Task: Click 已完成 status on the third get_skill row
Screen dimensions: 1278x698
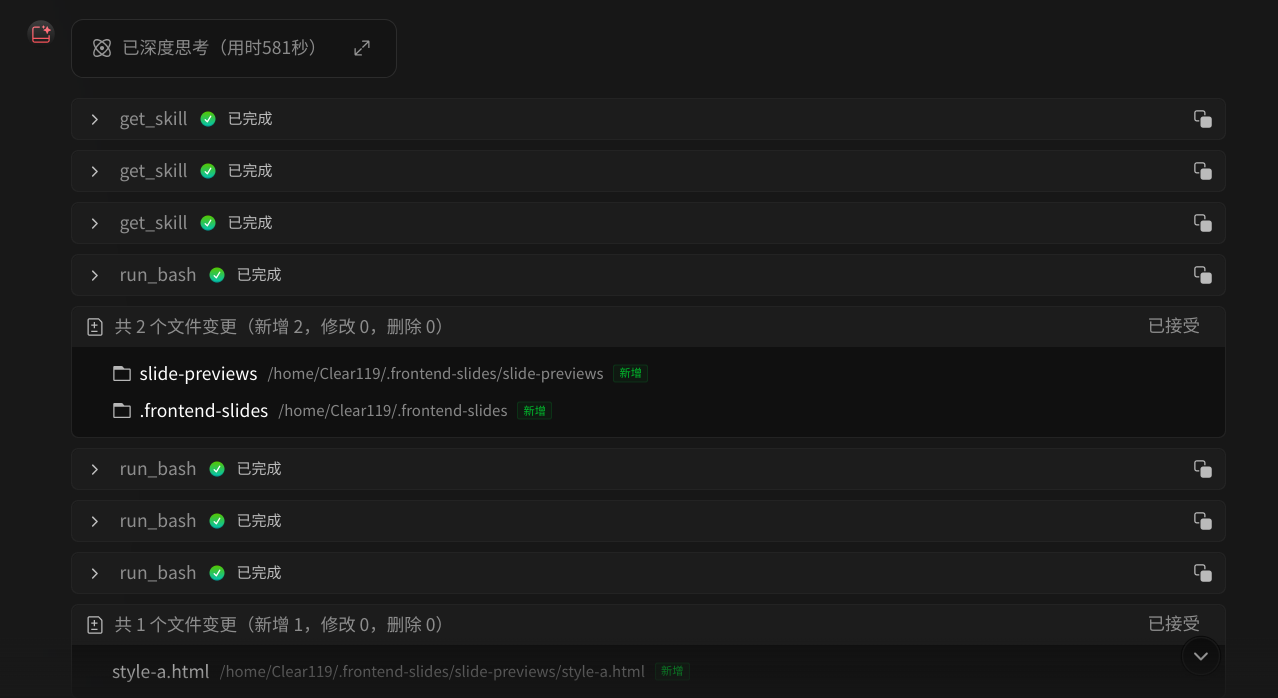Action: pyautogui.click(x=250, y=223)
